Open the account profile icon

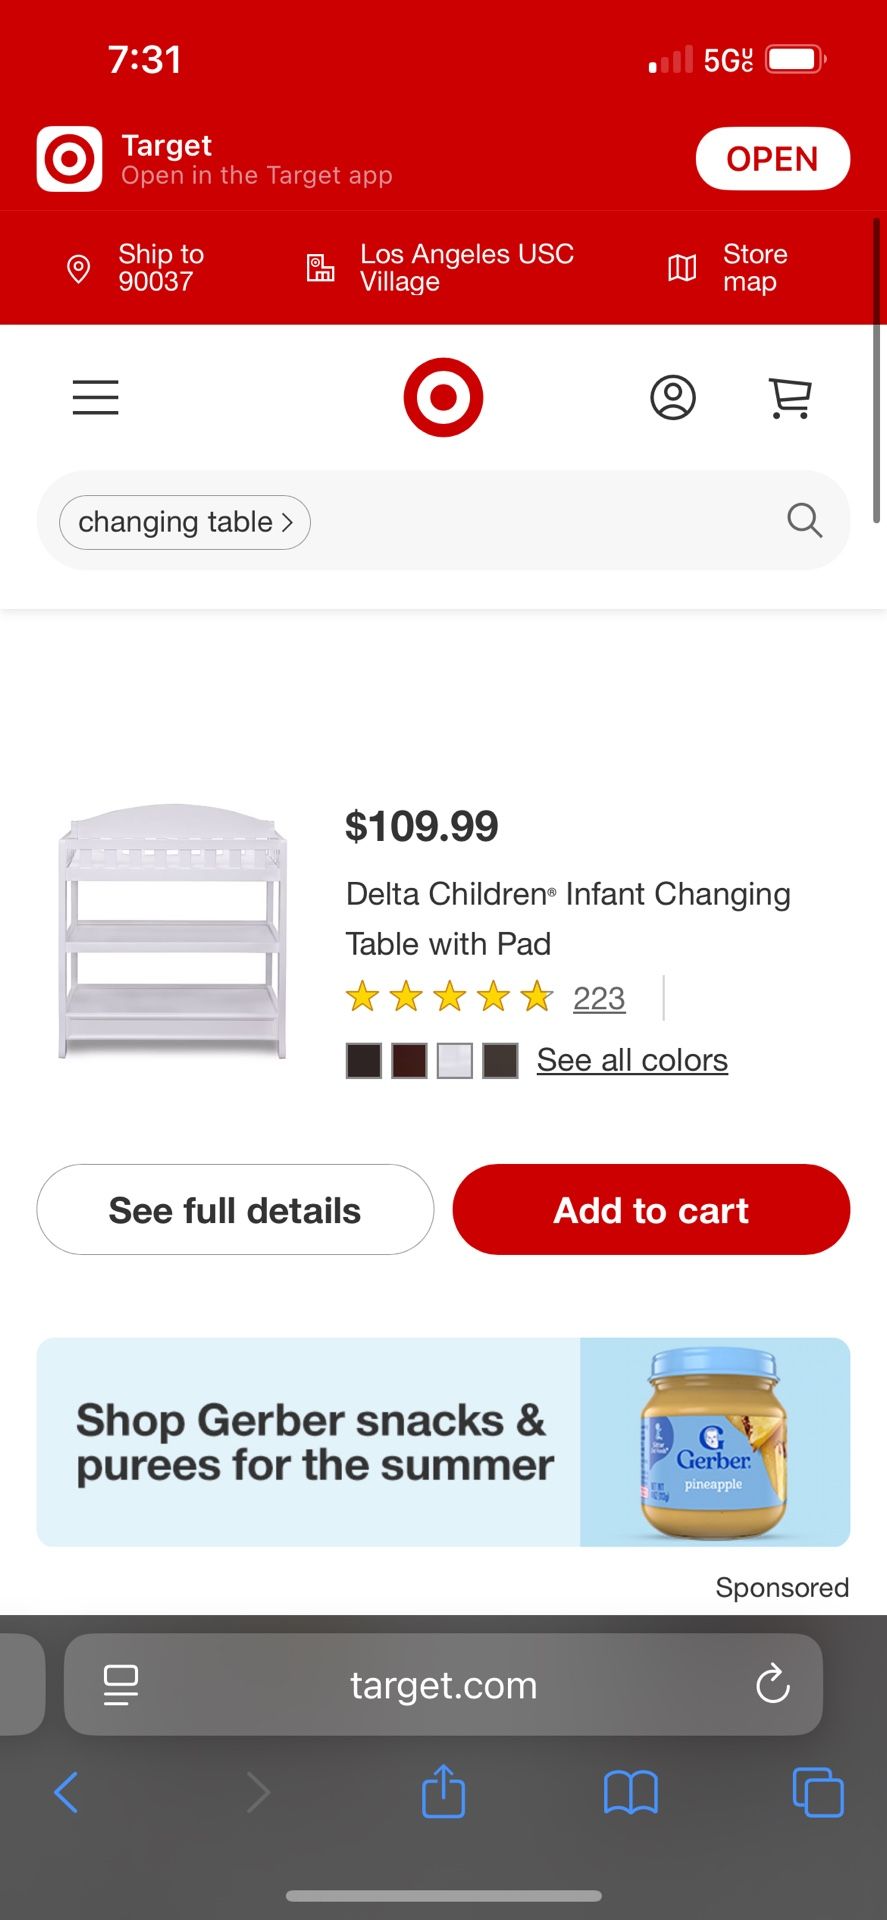673,397
